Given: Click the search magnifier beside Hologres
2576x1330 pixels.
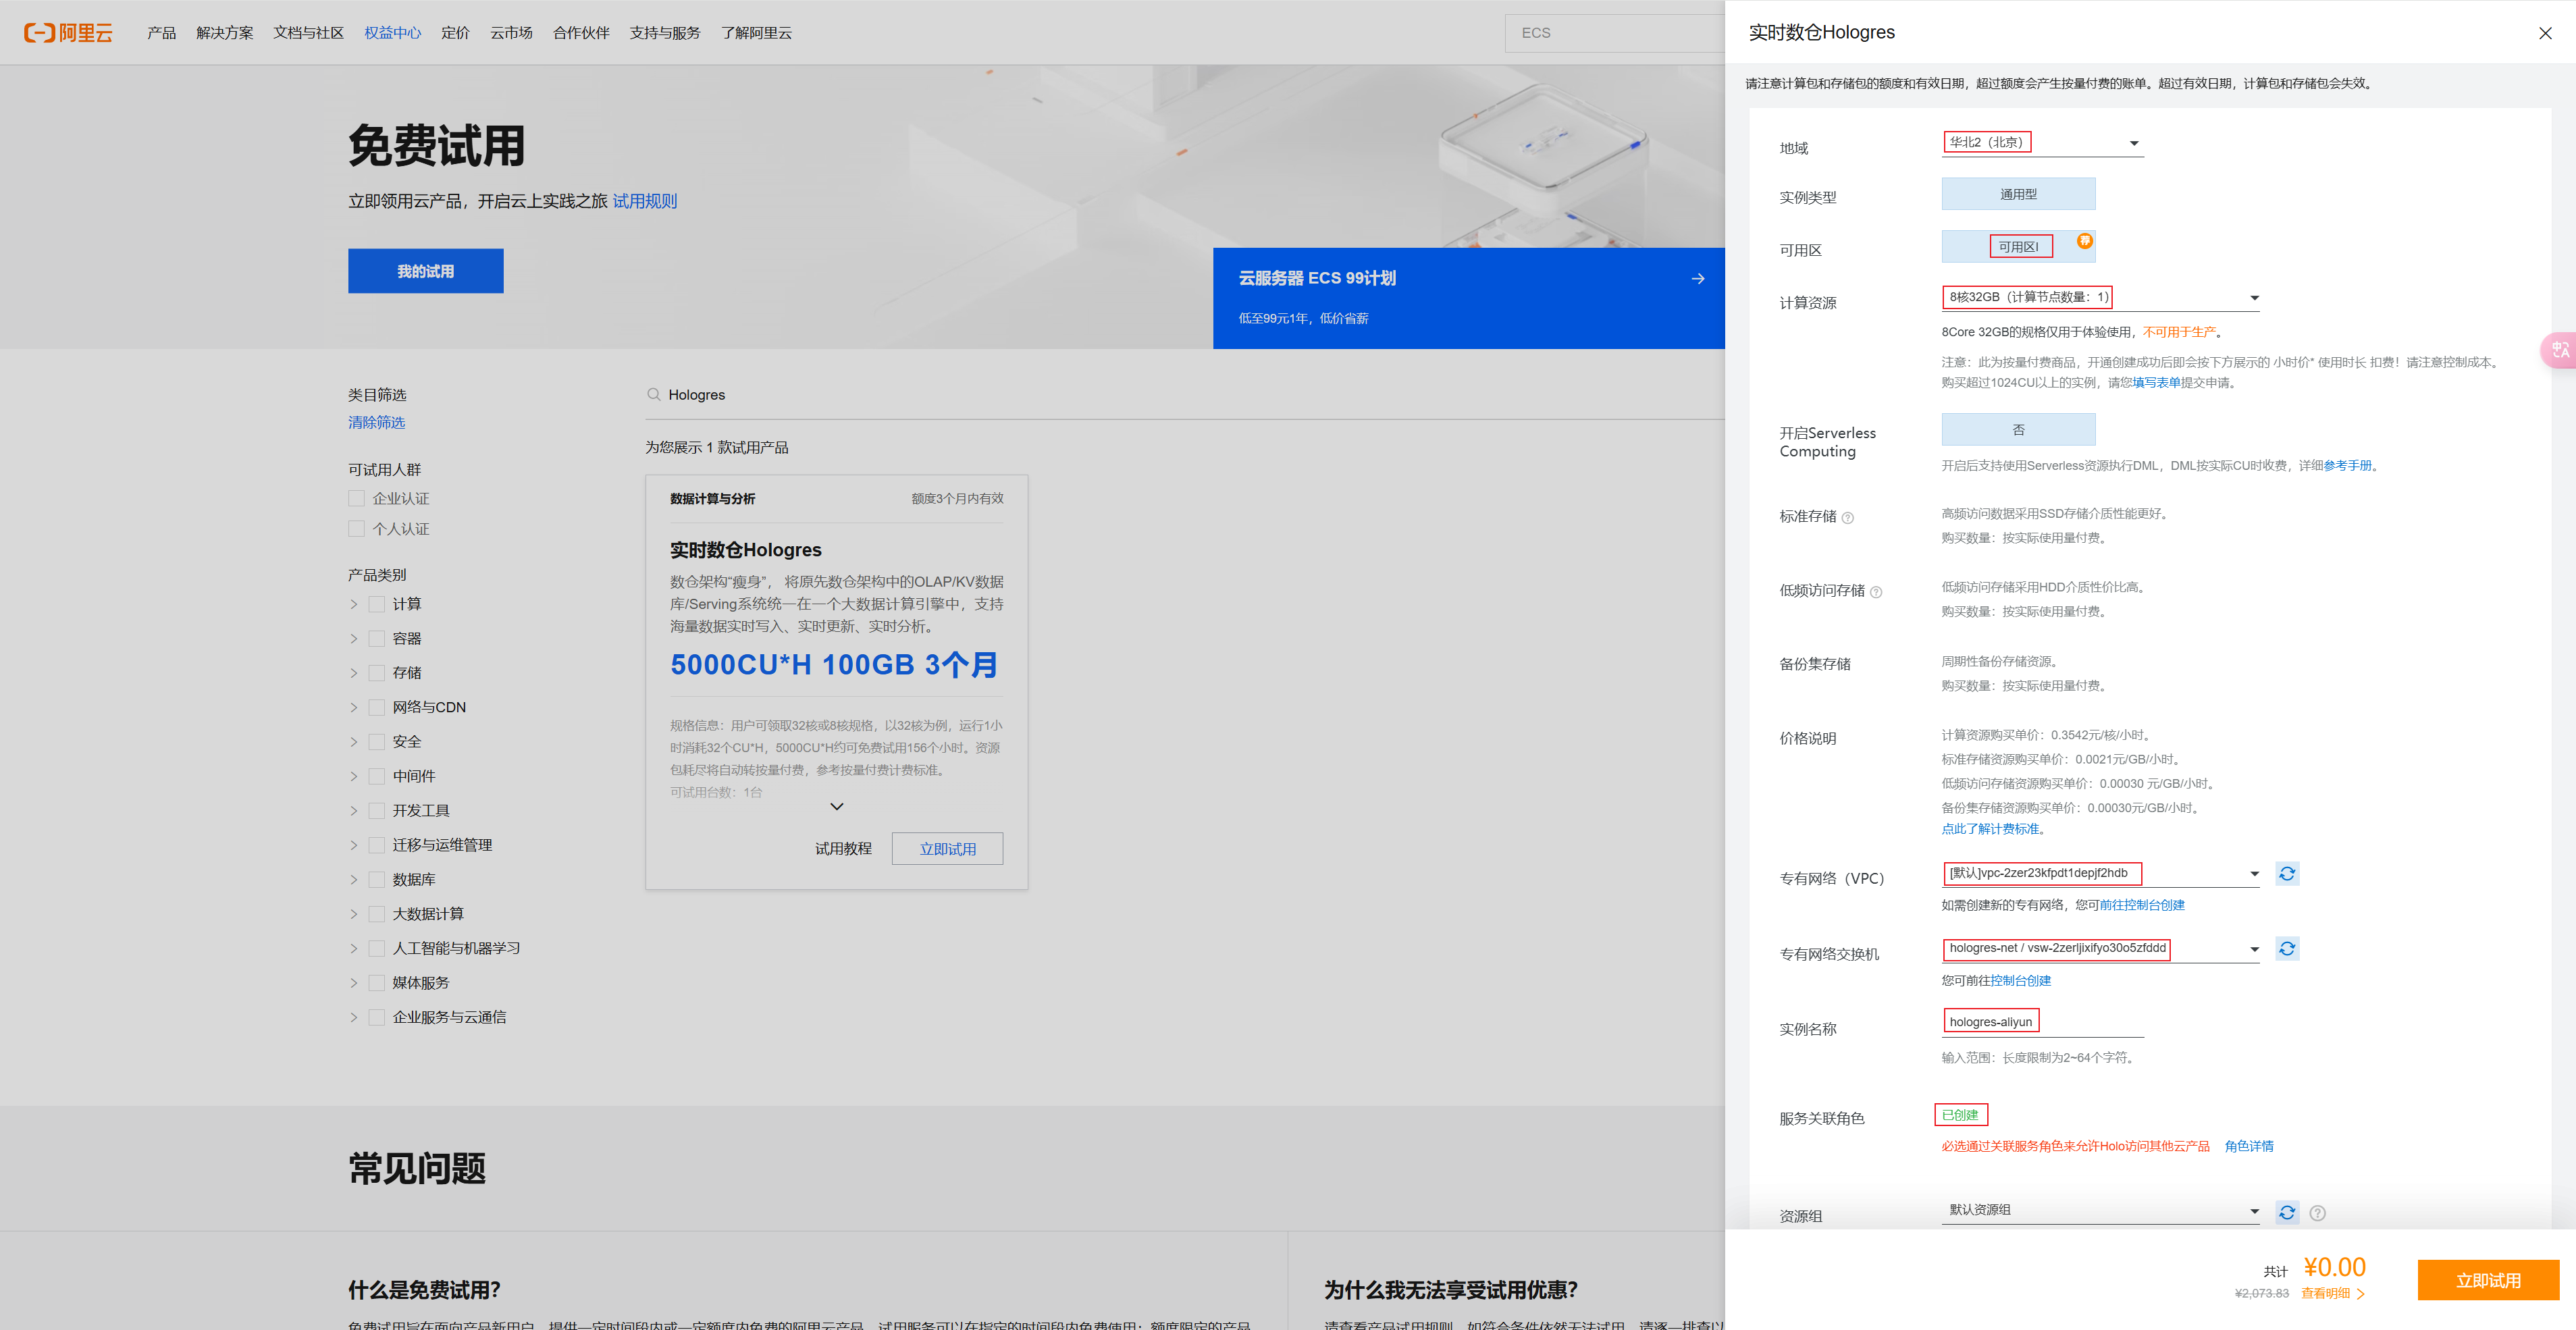Looking at the screenshot, I should click(x=654, y=395).
